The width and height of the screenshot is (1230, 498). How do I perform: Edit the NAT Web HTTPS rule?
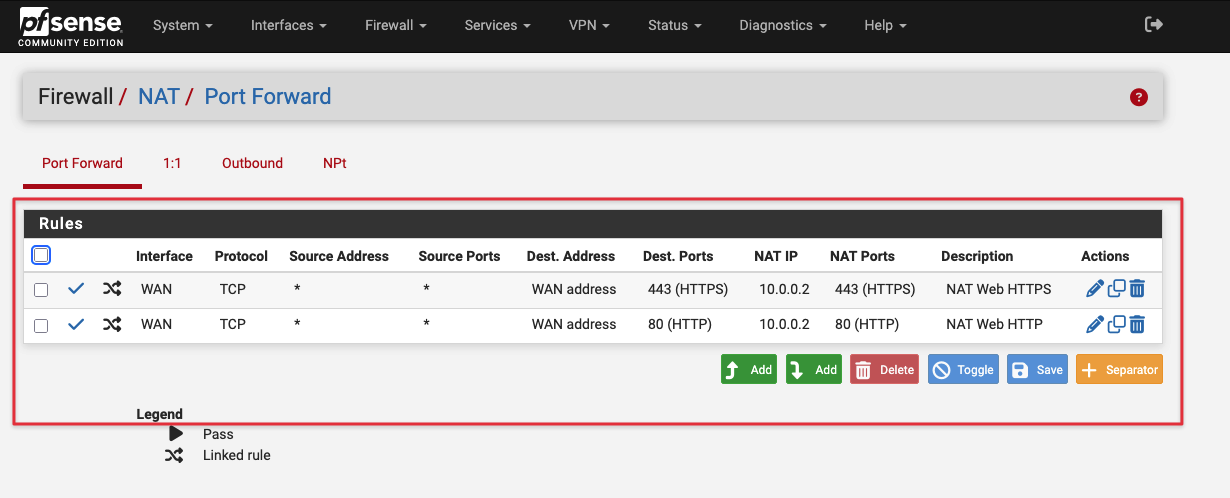(x=1094, y=289)
